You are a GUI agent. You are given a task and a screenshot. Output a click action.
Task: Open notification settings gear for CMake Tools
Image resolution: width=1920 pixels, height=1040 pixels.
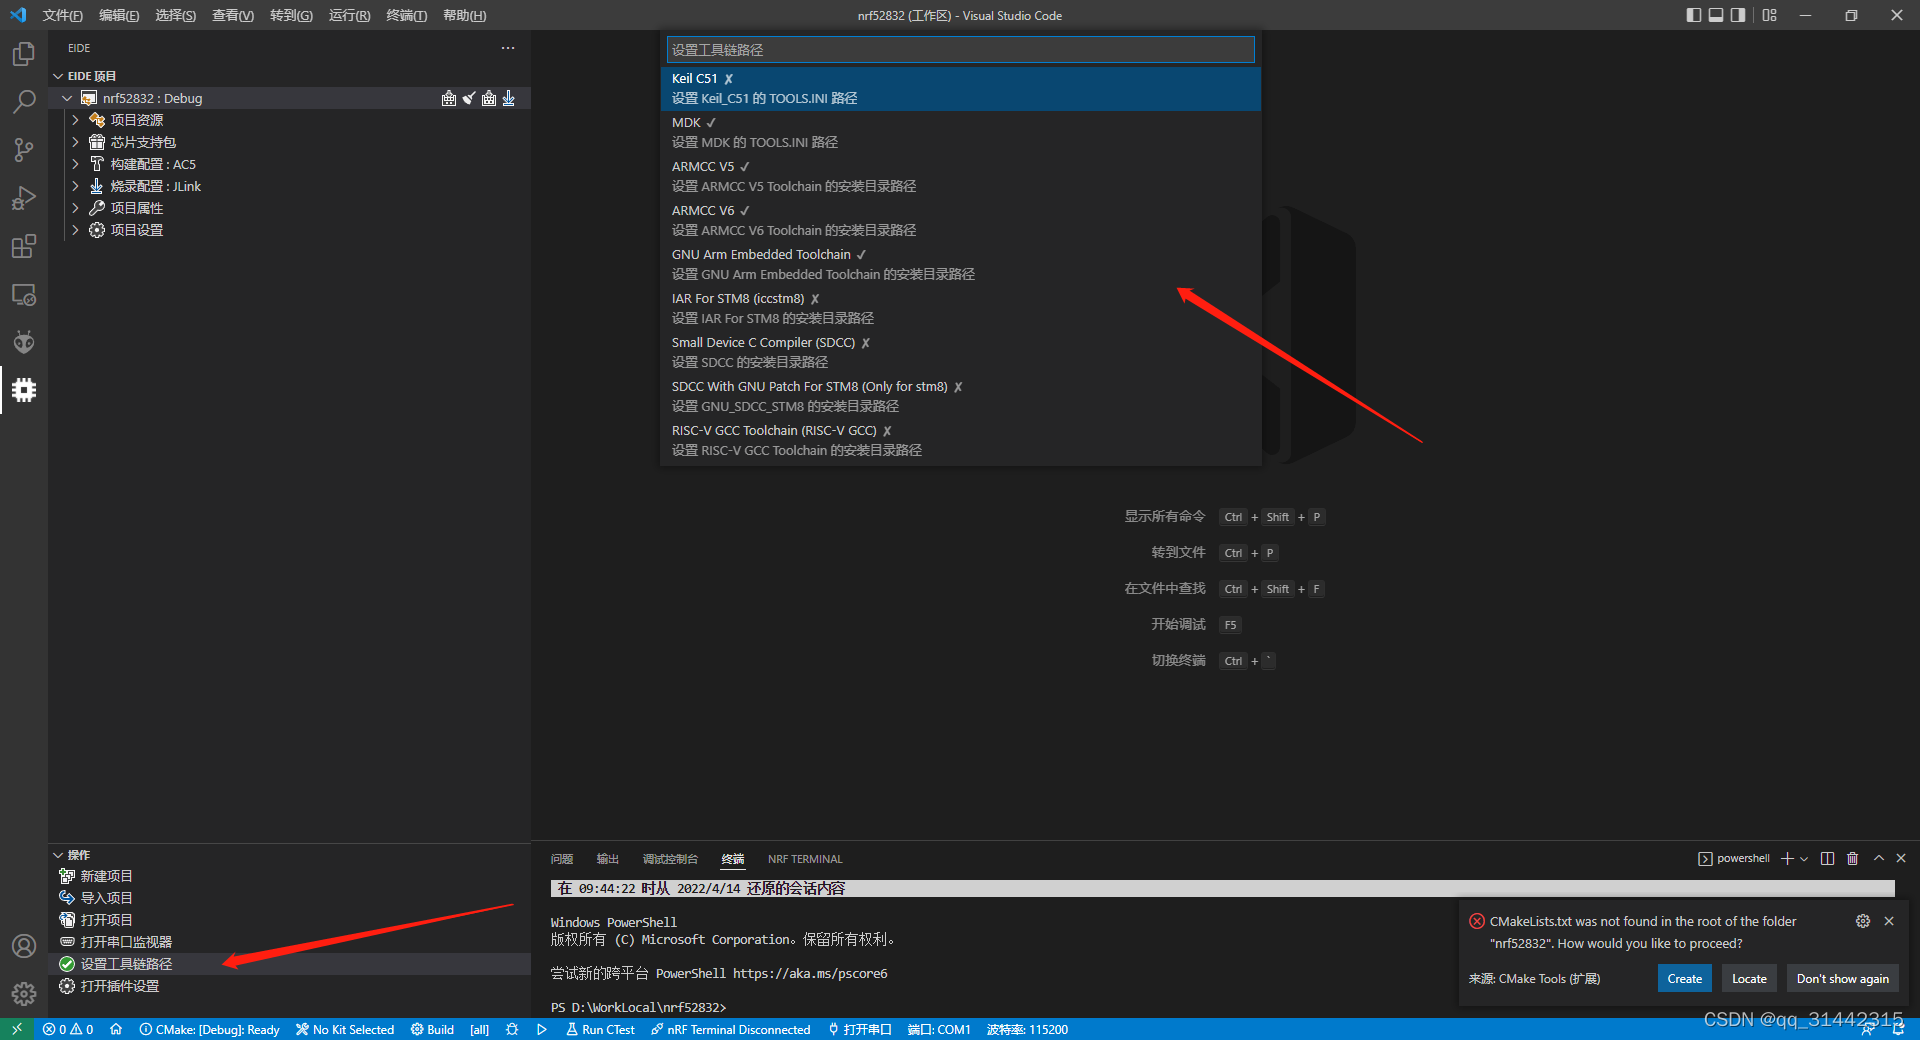1863,921
